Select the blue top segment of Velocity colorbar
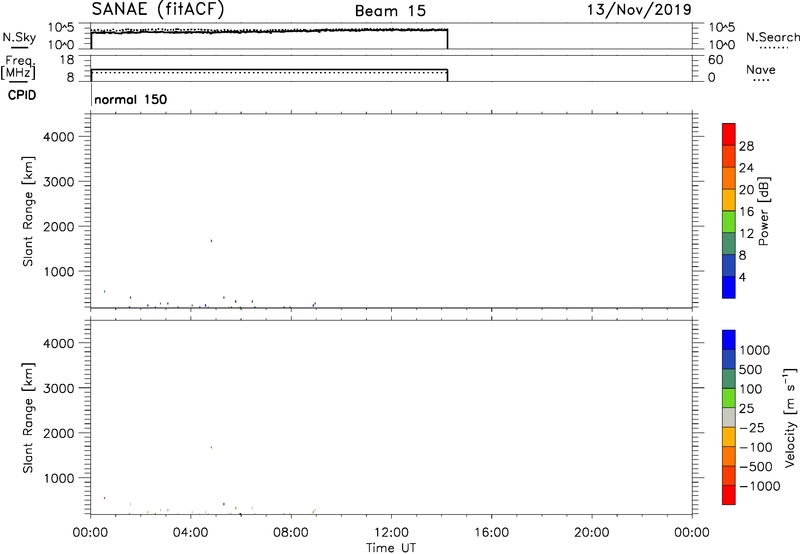Image resolution: width=800 pixels, height=554 pixels. tap(729, 340)
